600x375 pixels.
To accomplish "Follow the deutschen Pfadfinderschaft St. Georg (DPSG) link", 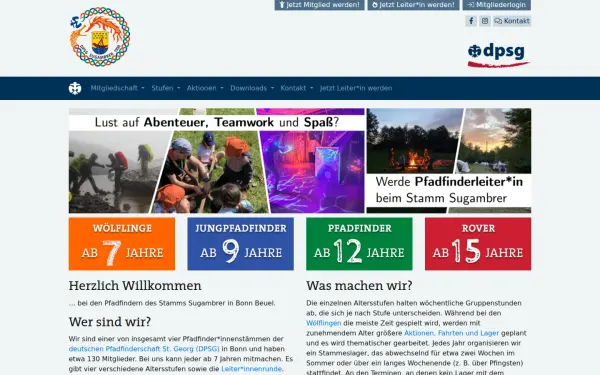I will (144, 349).
